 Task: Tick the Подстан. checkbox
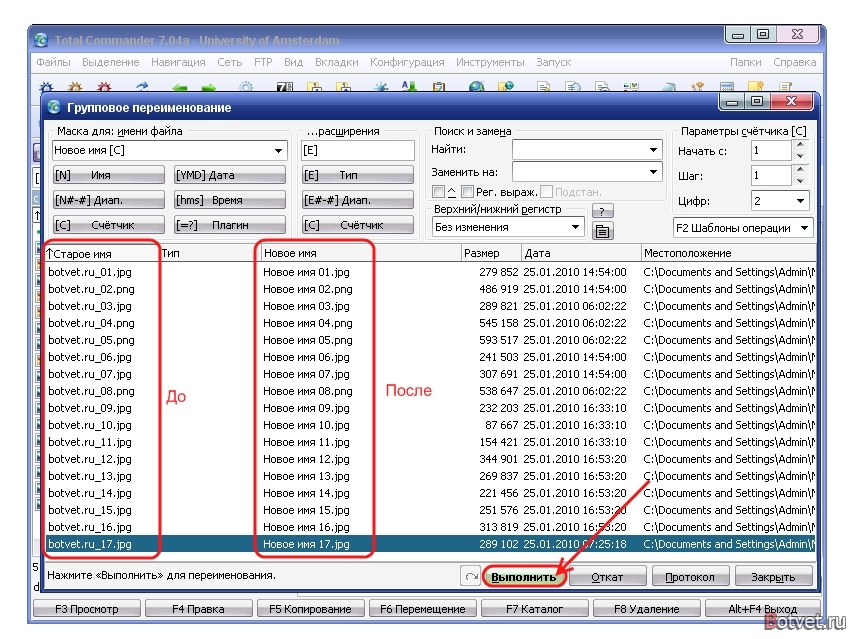click(x=547, y=192)
